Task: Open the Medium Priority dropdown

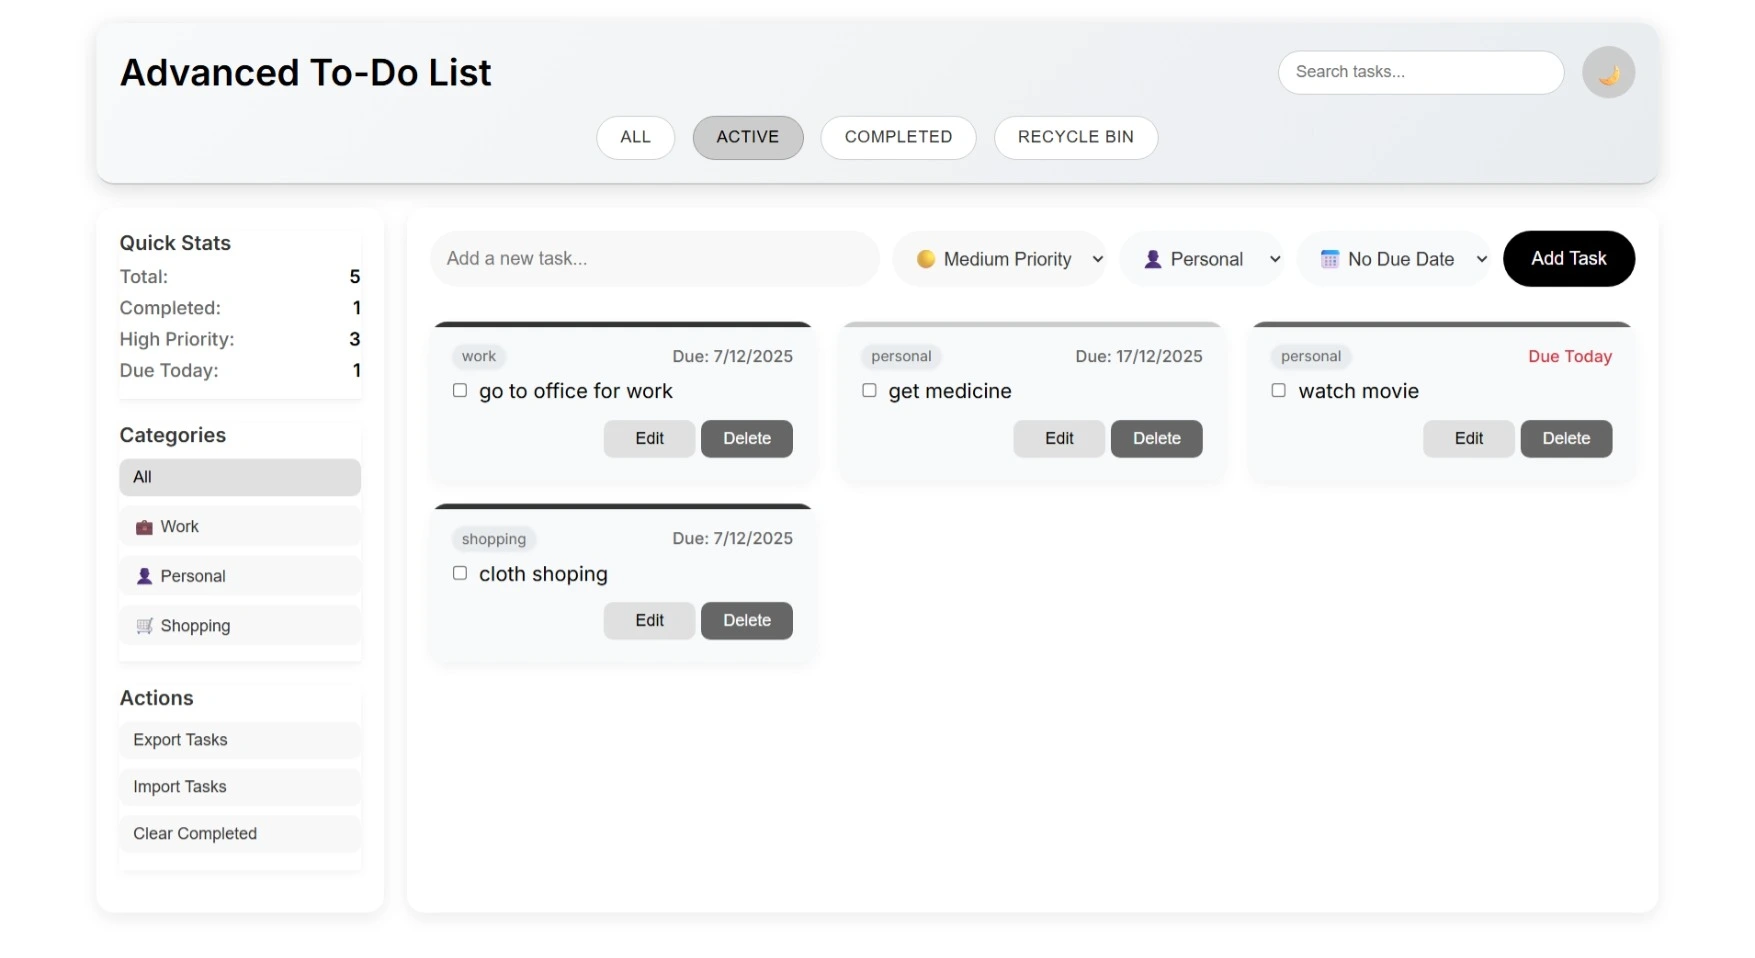Action: (1000, 258)
